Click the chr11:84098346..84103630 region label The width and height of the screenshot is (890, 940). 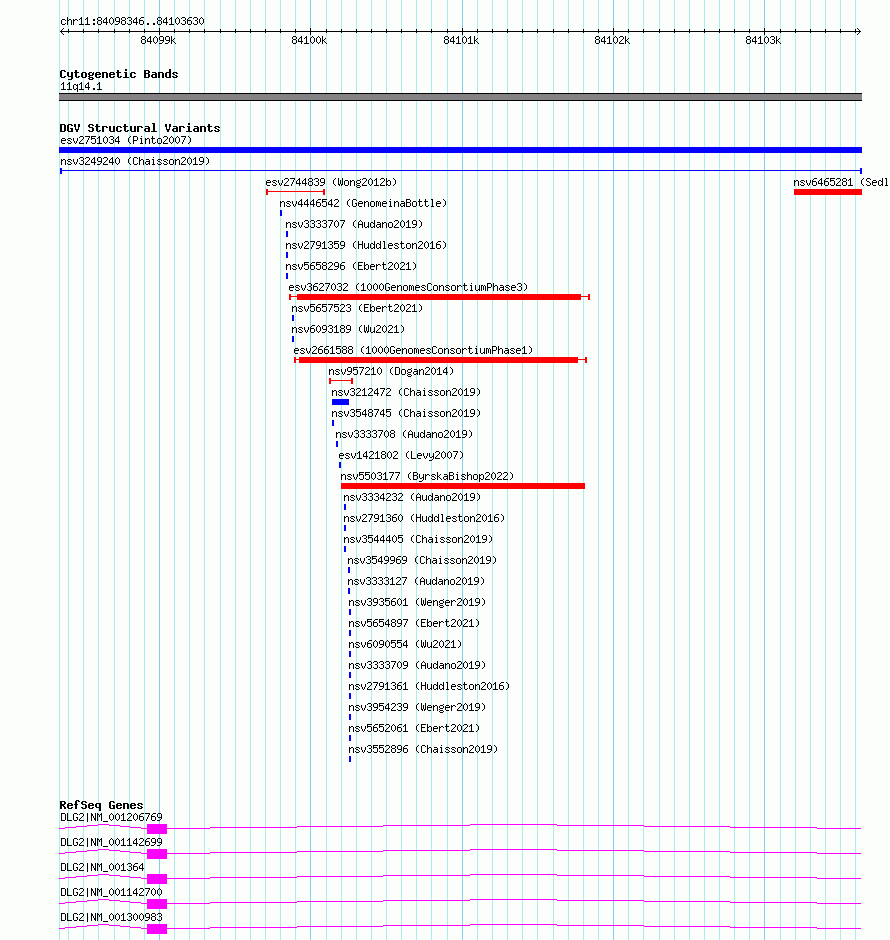click(132, 21)
